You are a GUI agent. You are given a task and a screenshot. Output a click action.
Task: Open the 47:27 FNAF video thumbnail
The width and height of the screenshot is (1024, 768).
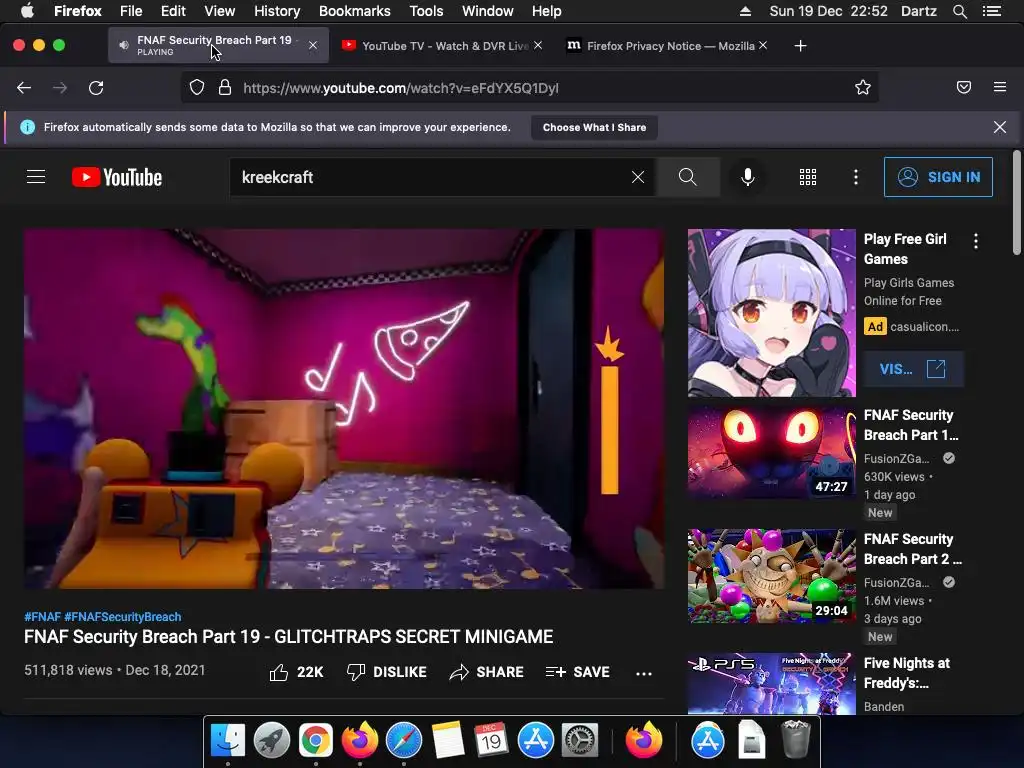[x=771, y=453]
